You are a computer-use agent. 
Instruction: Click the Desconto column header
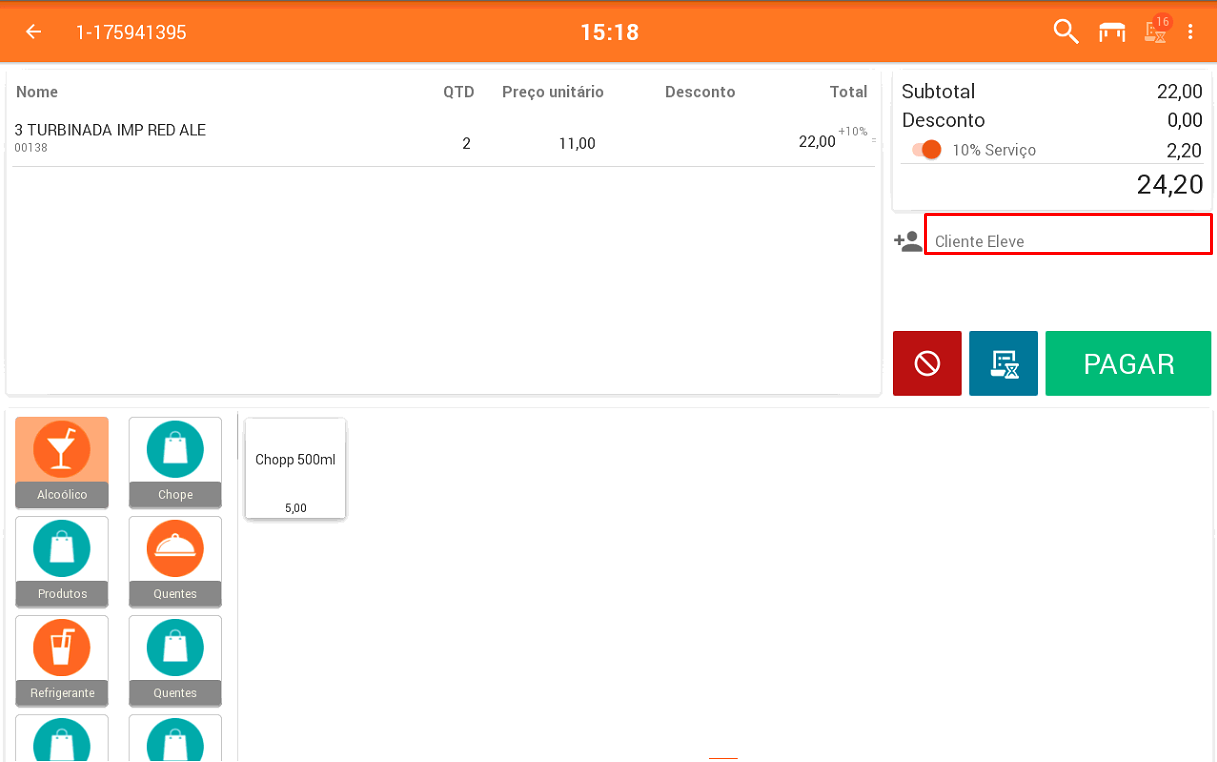point(700,92)
